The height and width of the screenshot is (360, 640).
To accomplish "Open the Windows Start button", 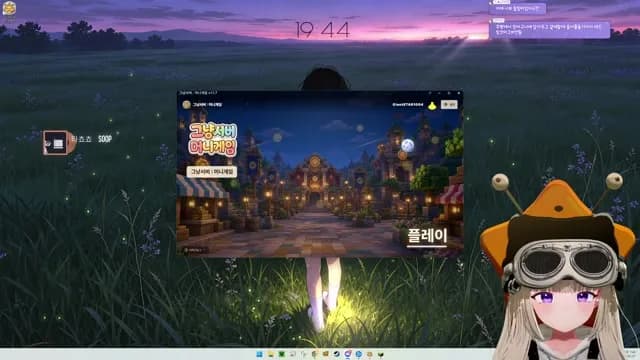I will pos(259,354).
